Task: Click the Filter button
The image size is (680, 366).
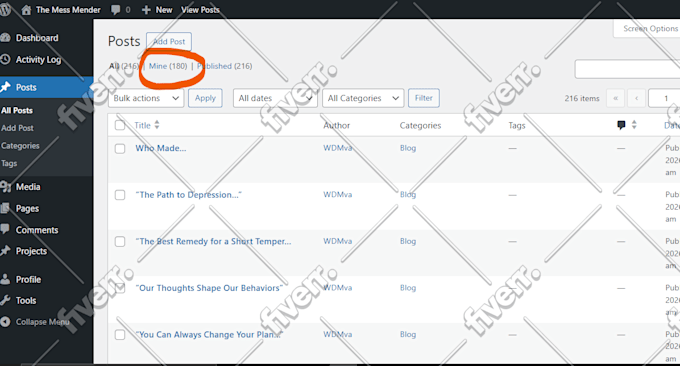Action: (424, 98)
